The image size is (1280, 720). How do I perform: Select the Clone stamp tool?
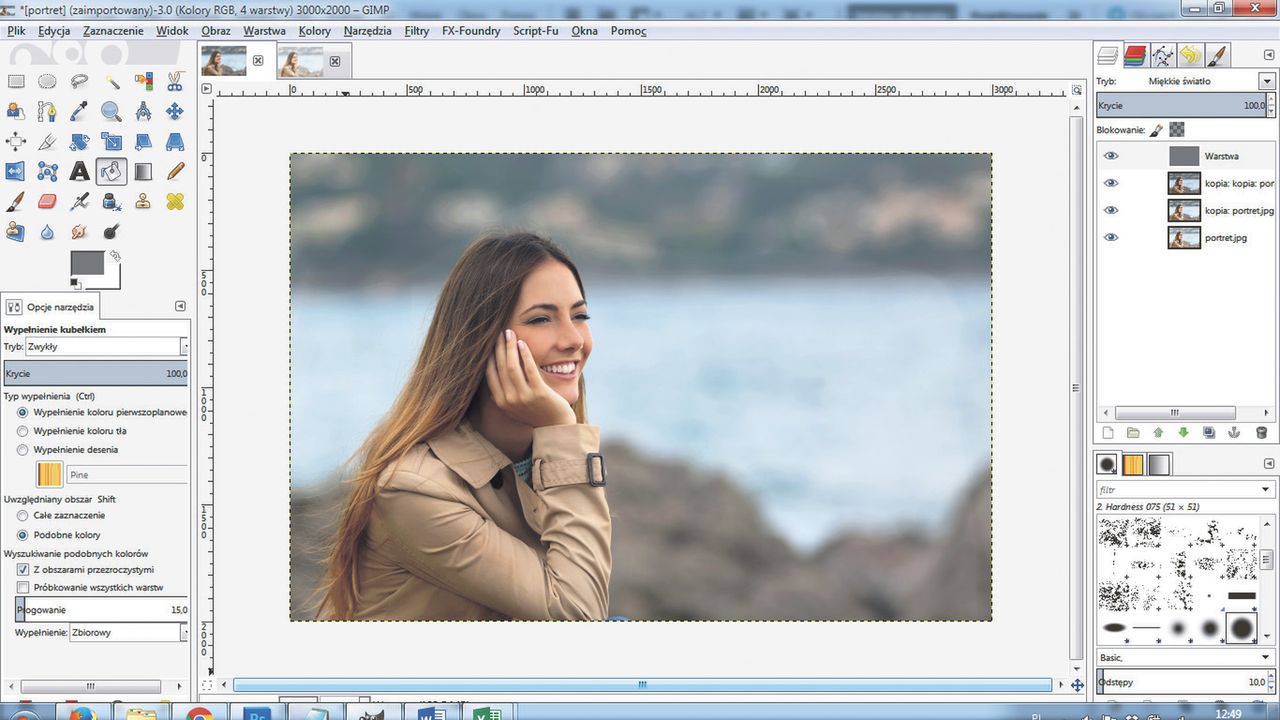point(144,202)
